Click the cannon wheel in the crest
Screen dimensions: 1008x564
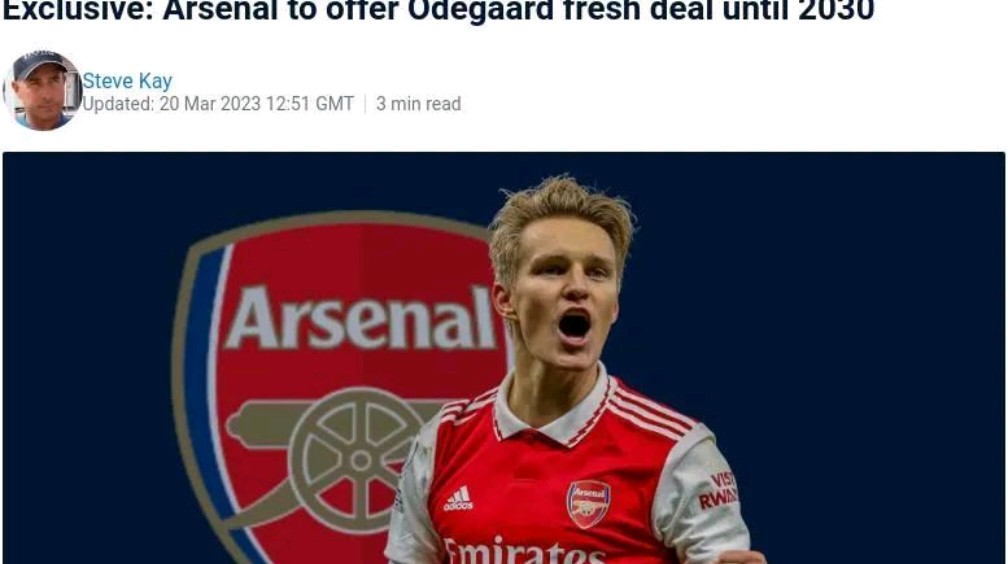360,460
